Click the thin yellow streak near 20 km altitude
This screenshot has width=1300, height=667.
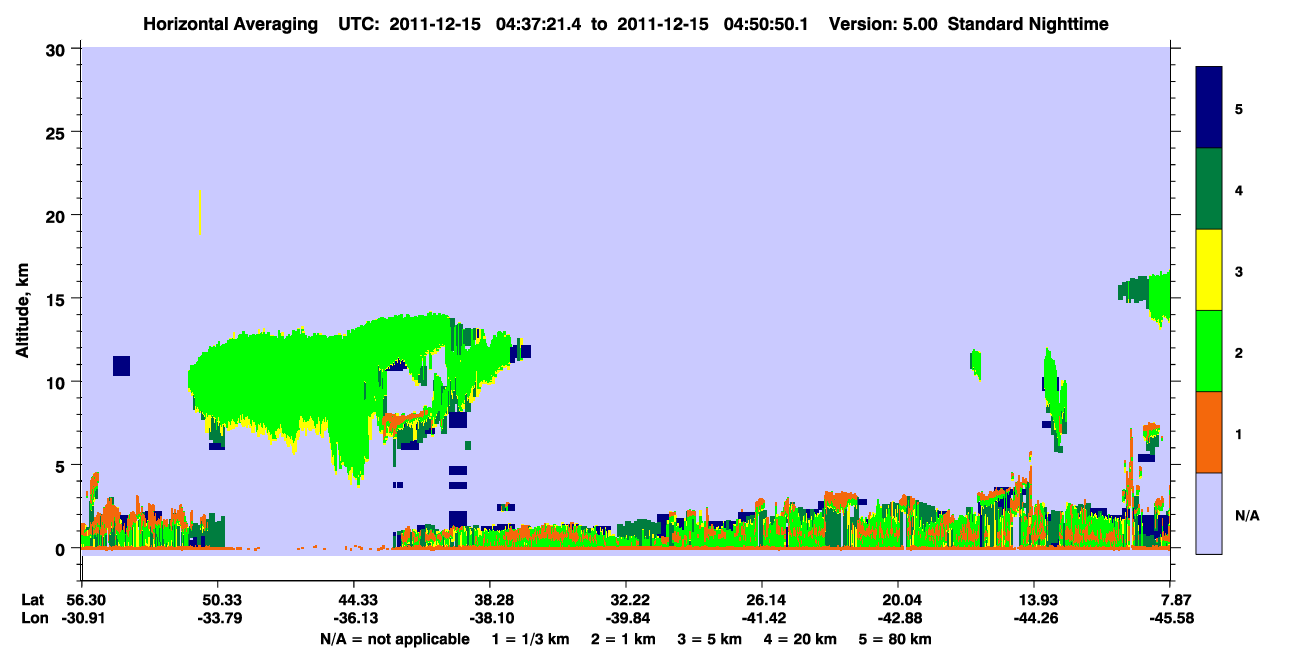200,212
